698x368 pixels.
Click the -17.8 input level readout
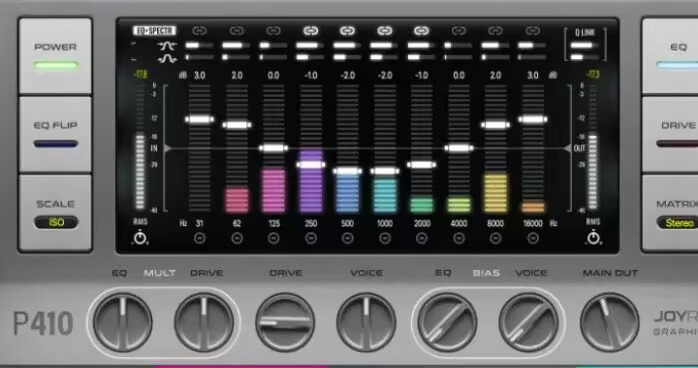tap(140, 75)
